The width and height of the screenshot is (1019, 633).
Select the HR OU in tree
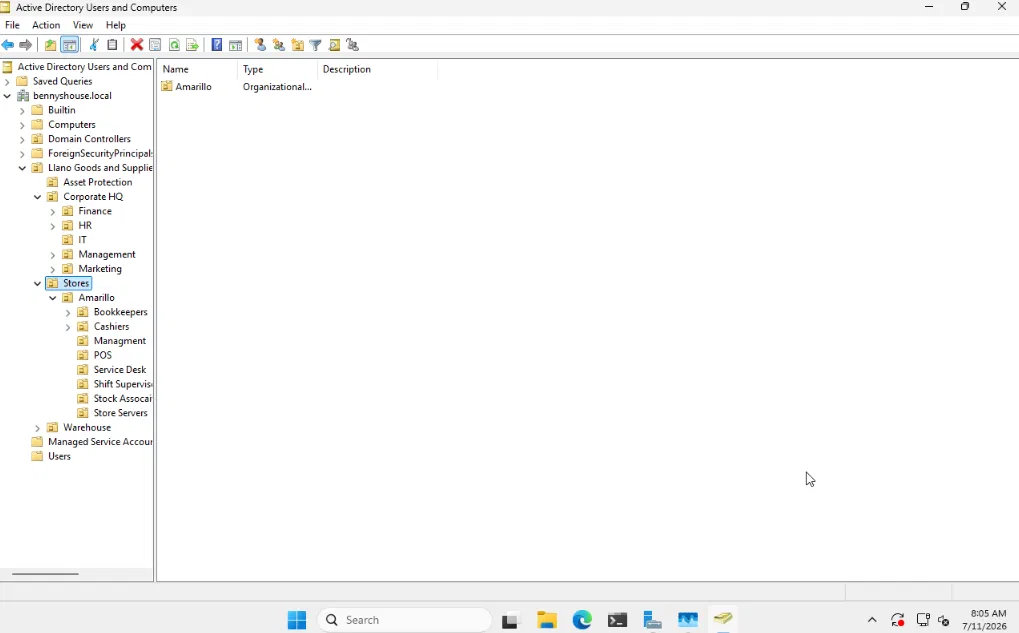[85, 226]
